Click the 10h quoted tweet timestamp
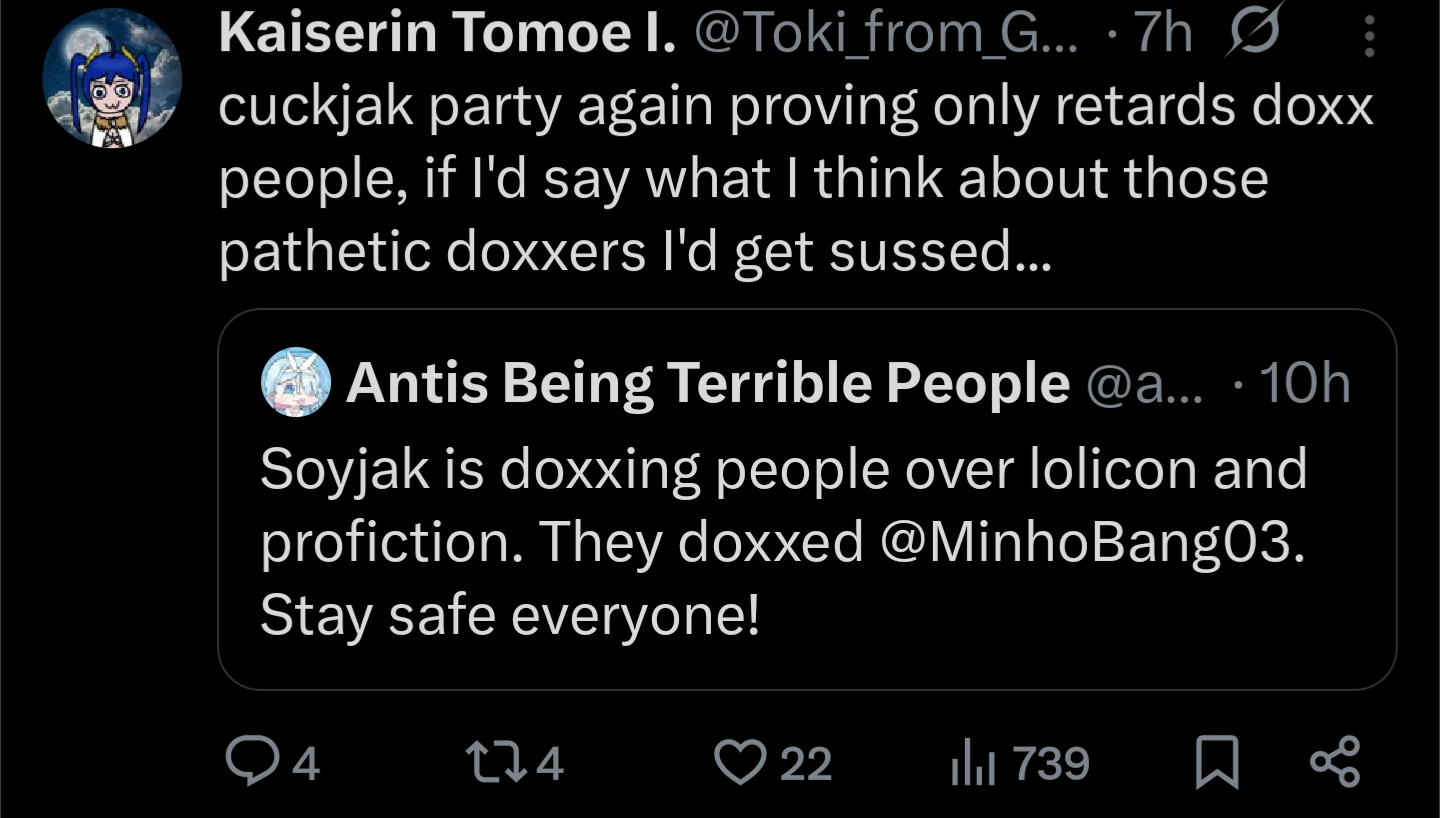This screenshot has height=818, width=1440. [x=1305, y=382]
